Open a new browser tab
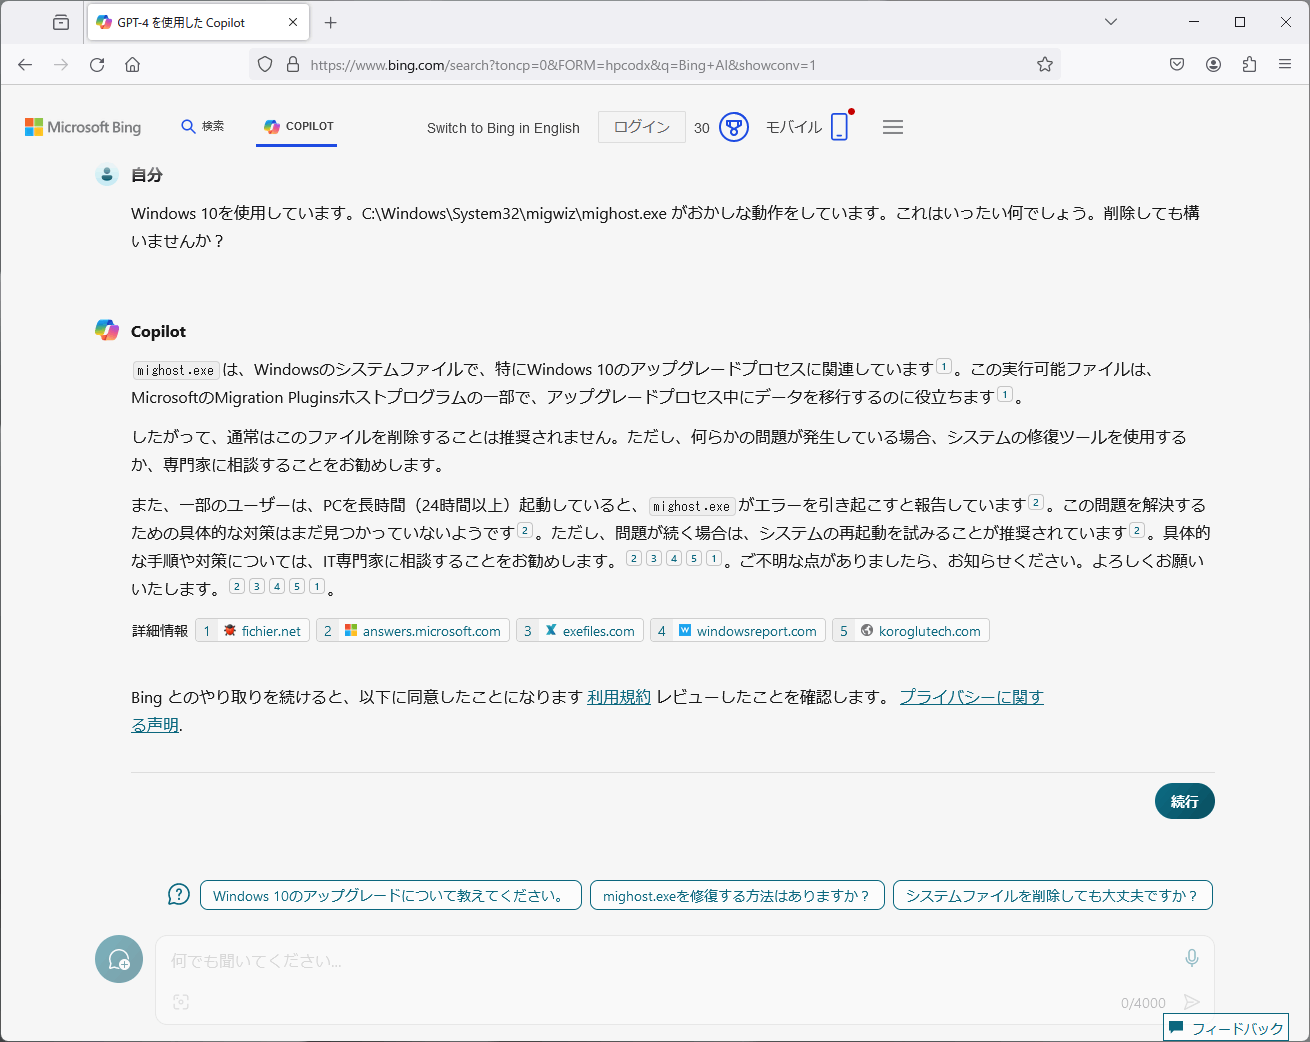1310x1042 pixels. [331, 22]
